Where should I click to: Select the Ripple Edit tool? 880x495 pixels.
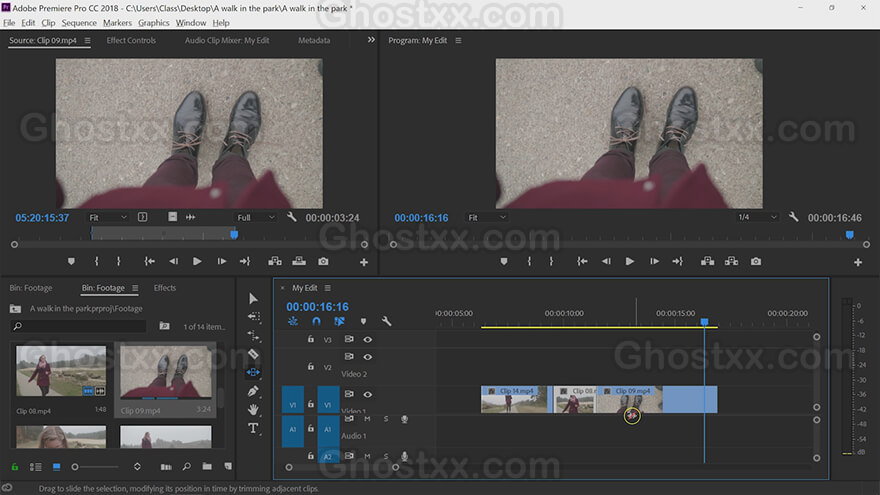click(x=254, y=336)
